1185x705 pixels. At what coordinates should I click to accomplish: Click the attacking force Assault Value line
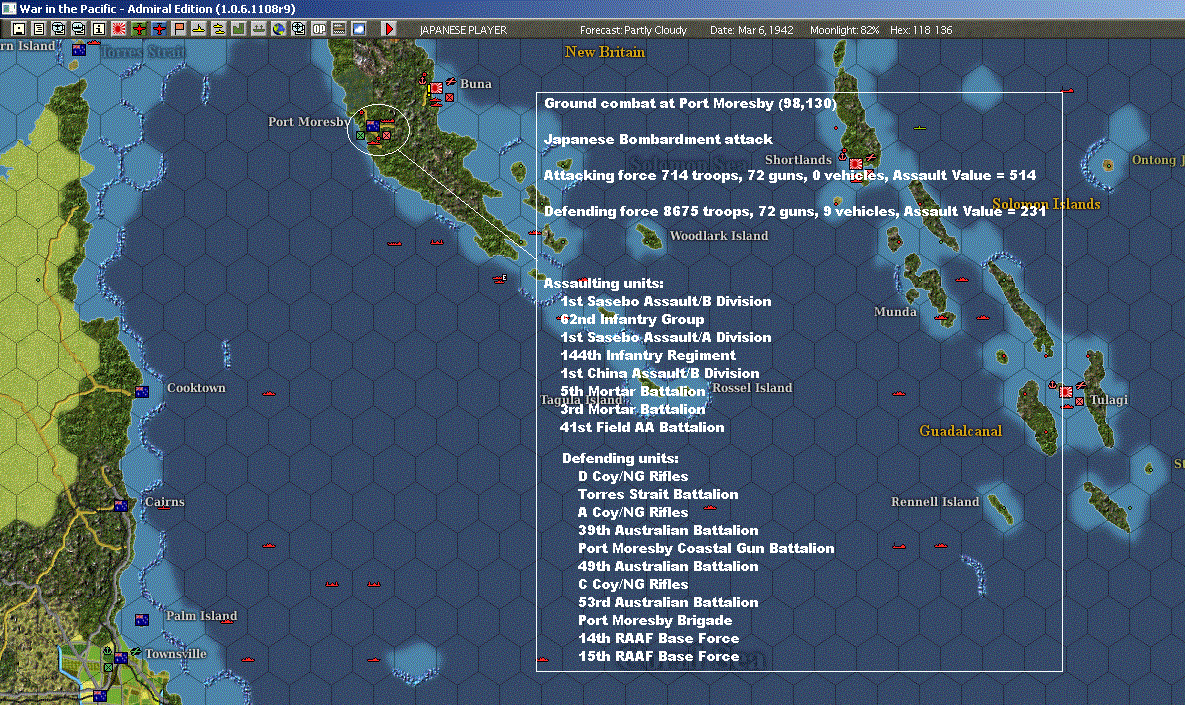coord(790,175)
